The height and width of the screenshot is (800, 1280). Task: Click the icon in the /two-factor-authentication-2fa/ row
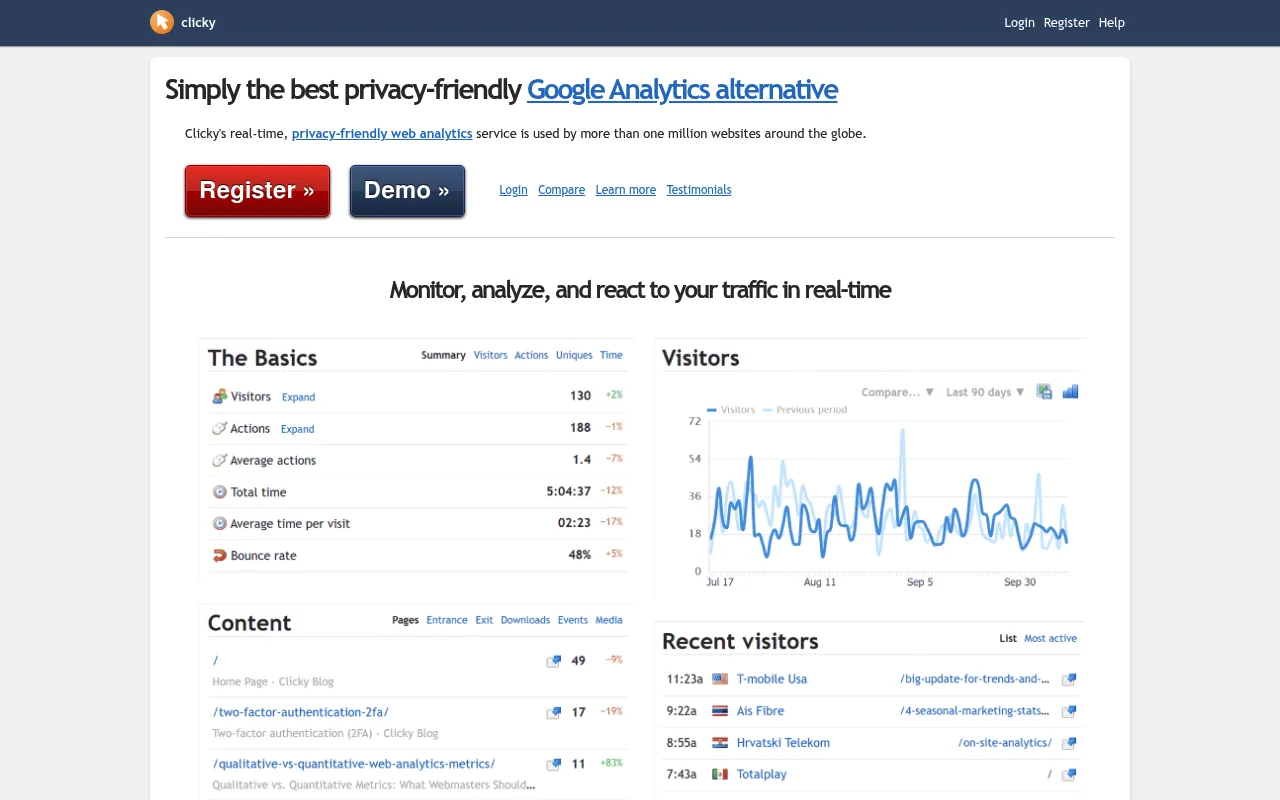(553, 713)
